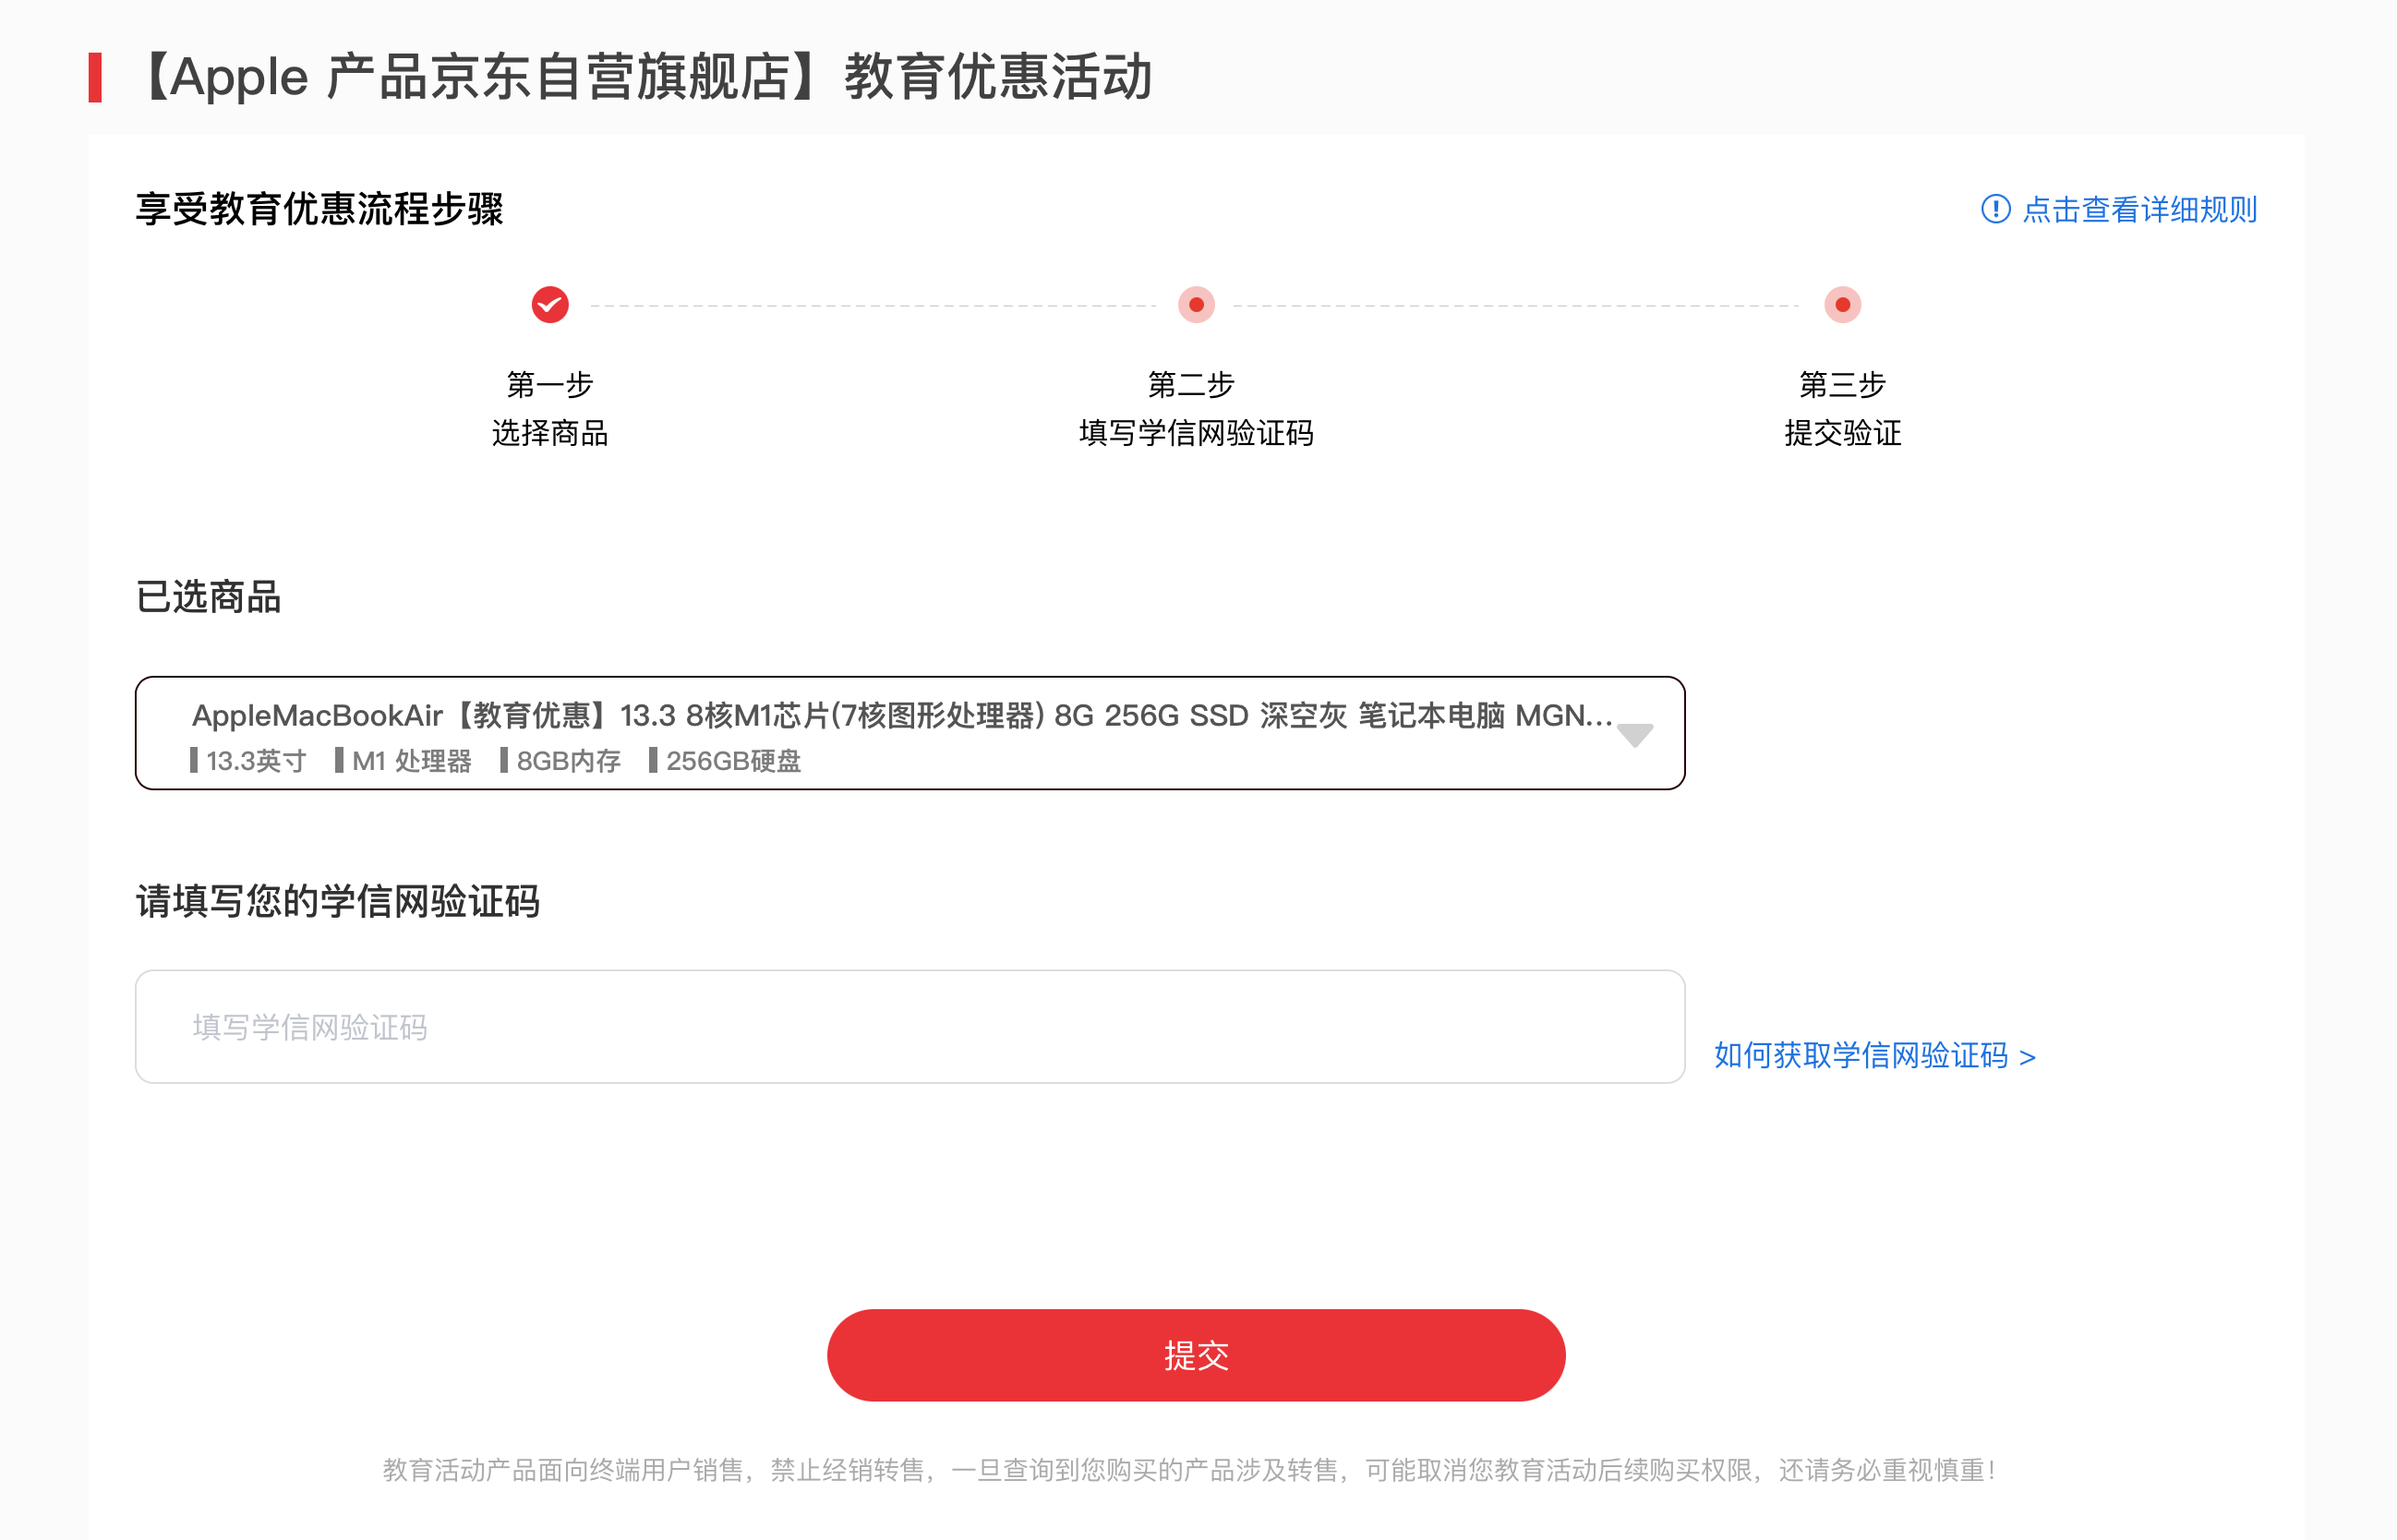This screenshot has height=1540, width=2397.
Task: Click the step one checkmark indicator
Action: tap(550, 305)
